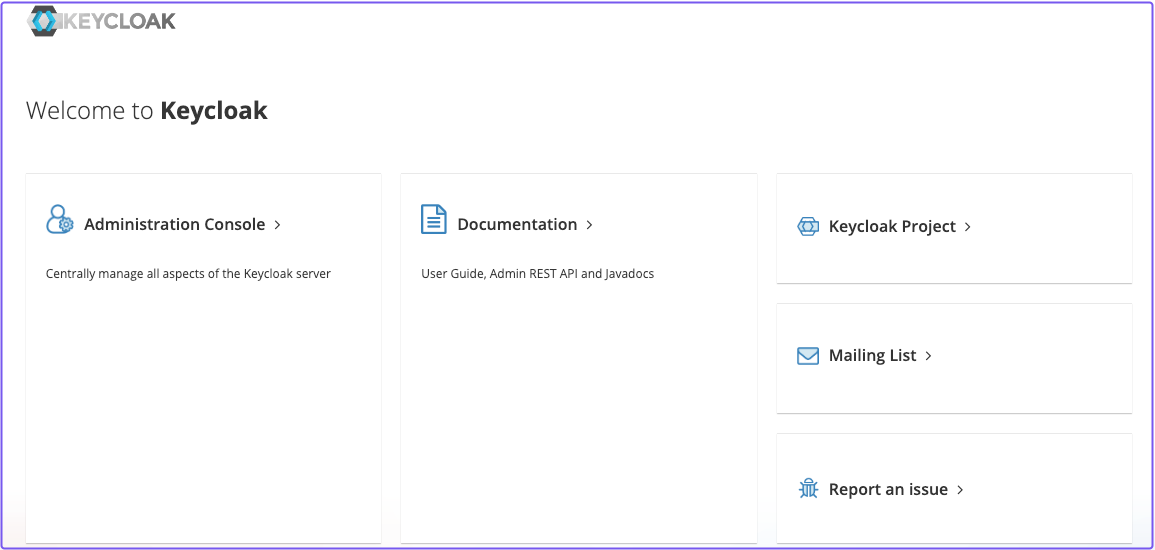The height and width of the screenshot is (550, 1155).
Task: Click the "Welcome to Keycloak" heading
Action: 147,110
